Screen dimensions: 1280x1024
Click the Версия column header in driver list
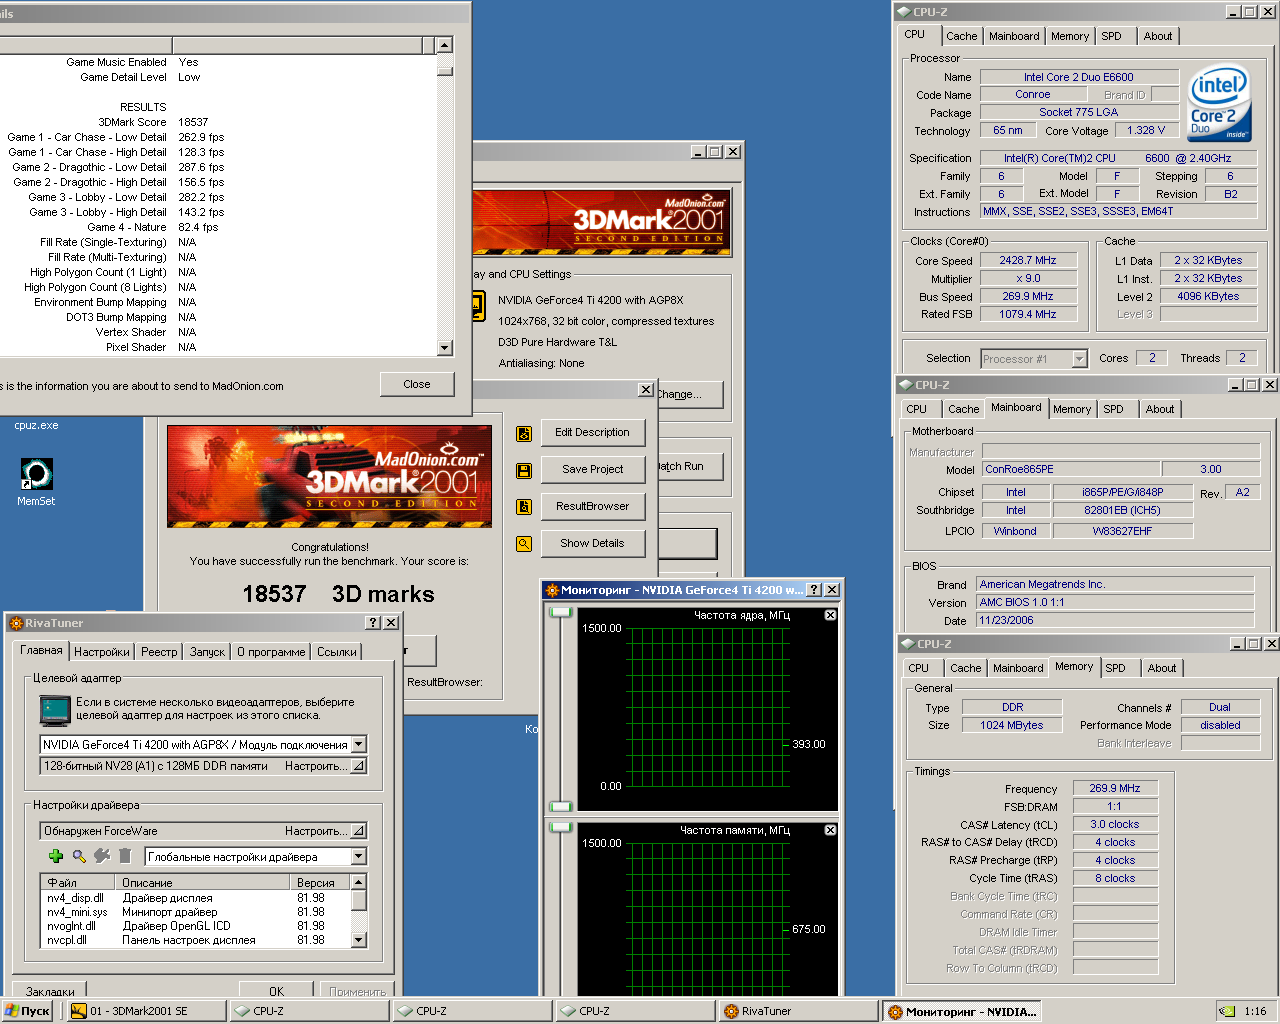pos(321,882)
